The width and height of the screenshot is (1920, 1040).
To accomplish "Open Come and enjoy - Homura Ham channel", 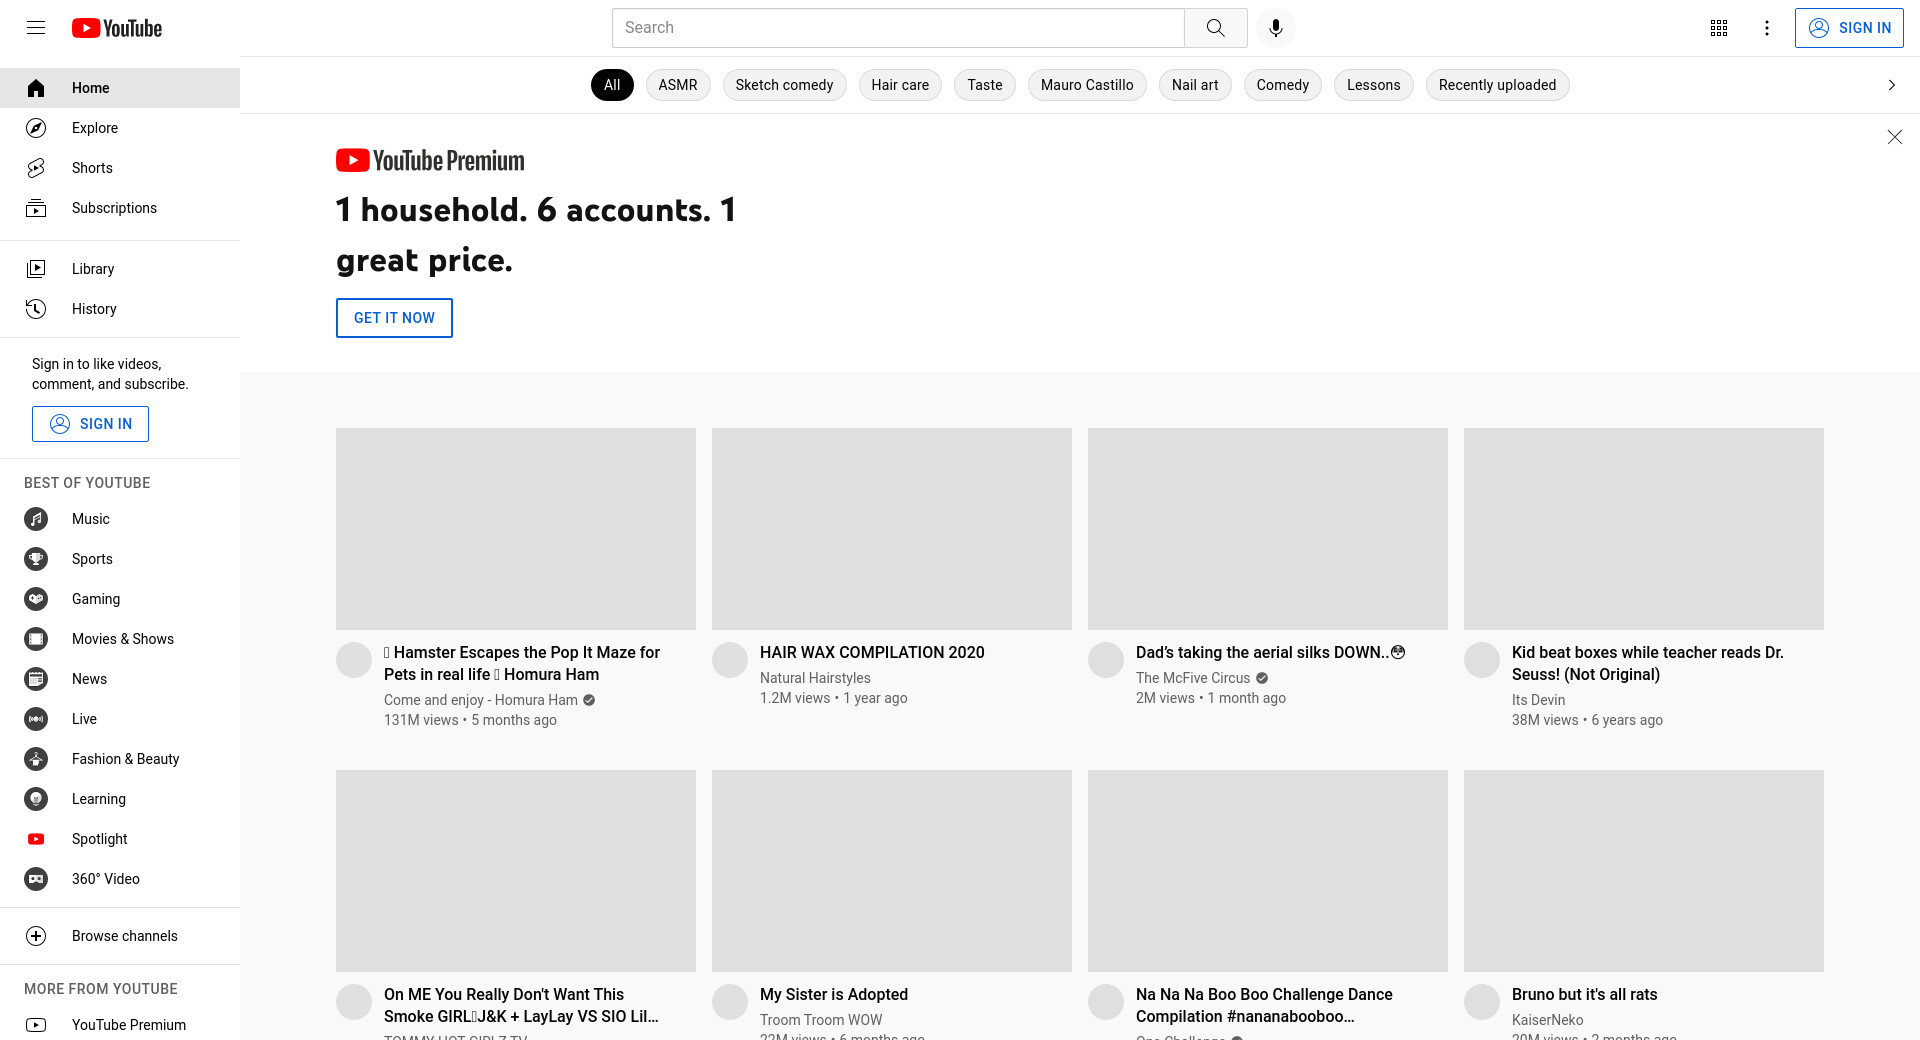I will point(481,700).
